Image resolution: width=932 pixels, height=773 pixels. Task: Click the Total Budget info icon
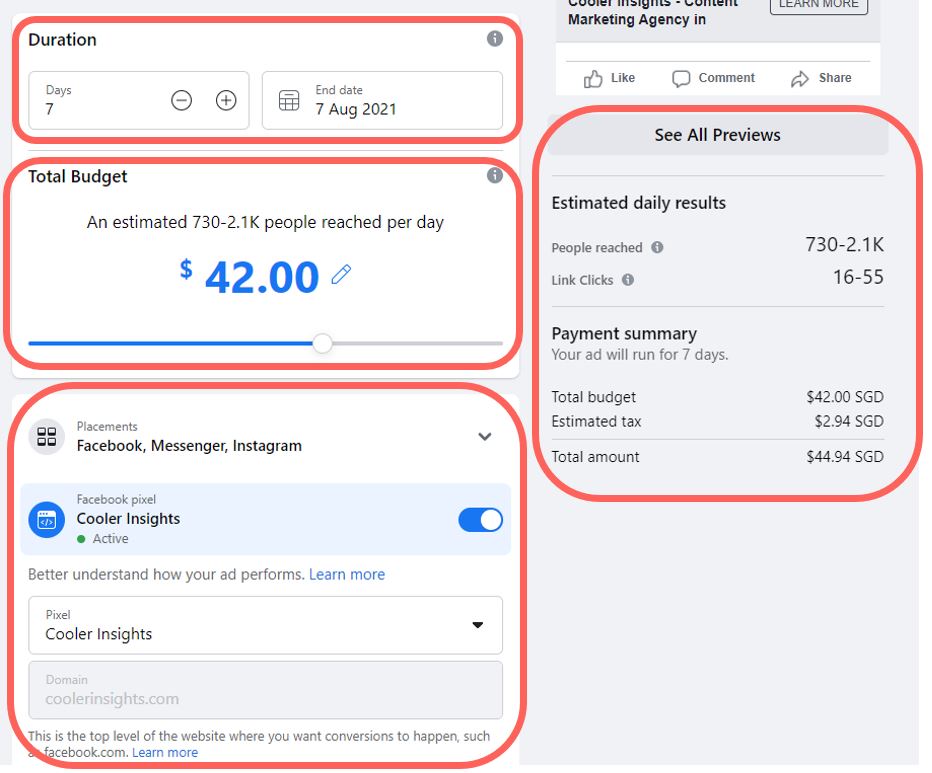(495, 175)
